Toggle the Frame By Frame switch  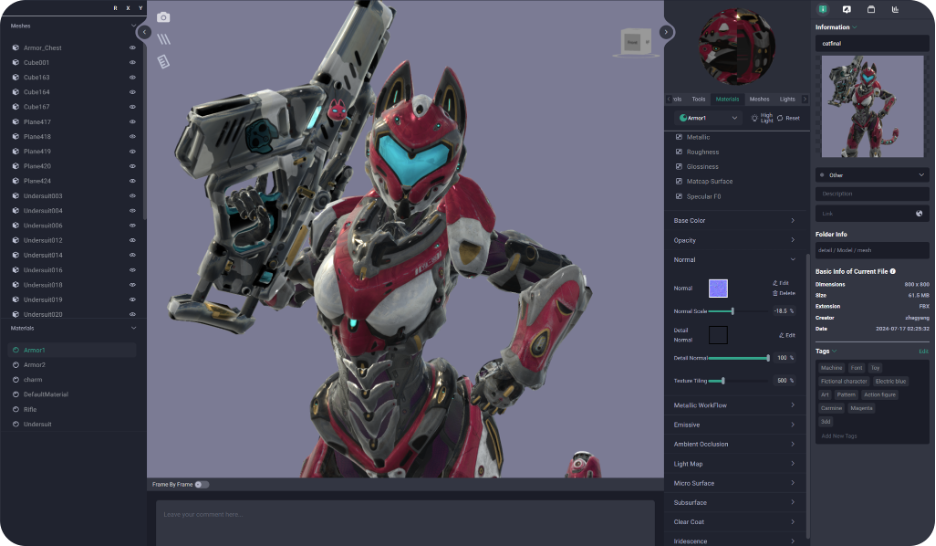point(201,484)
